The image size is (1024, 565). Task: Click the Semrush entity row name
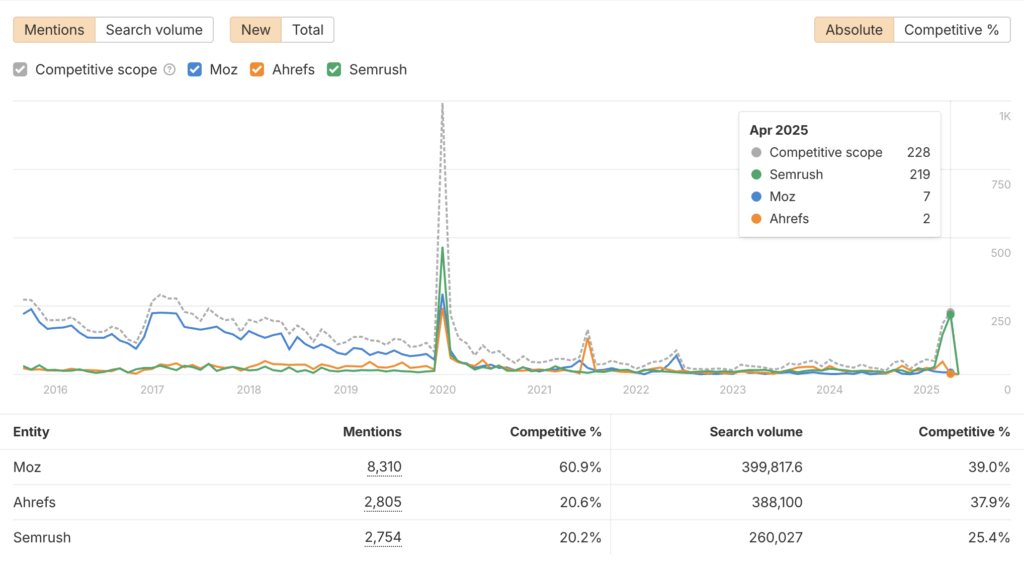coord(42,538)
